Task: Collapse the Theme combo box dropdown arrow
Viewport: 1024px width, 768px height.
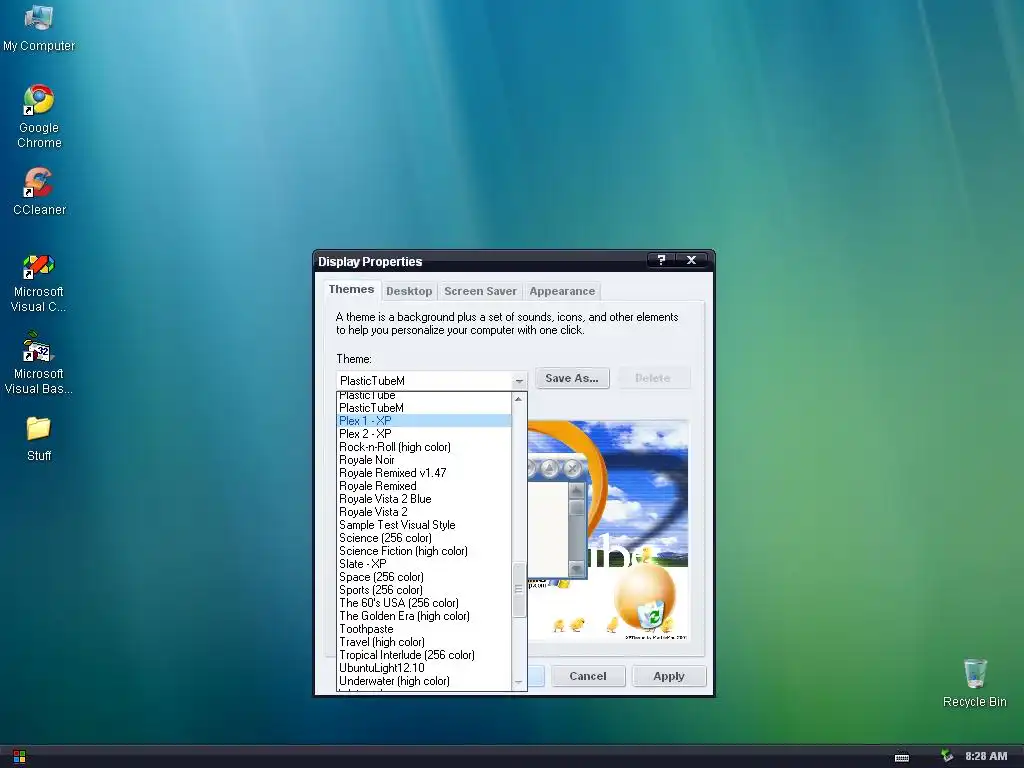Action: 519,380
